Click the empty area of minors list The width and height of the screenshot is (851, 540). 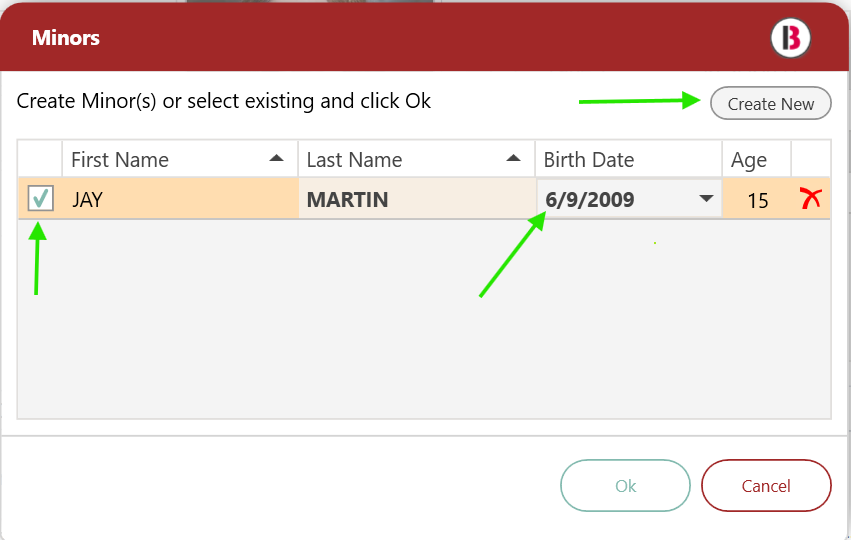[x=424, y=319]
